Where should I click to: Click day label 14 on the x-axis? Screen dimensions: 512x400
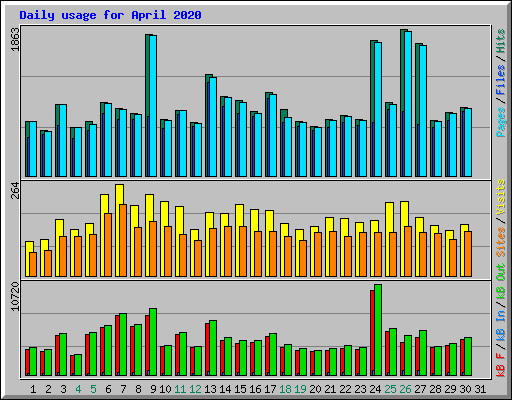coord(225,389)
